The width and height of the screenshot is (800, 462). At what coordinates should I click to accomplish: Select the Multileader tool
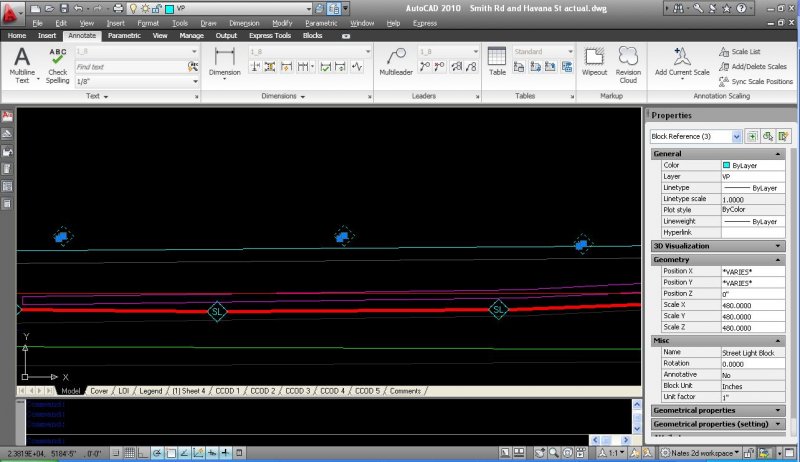coord(396,62)
